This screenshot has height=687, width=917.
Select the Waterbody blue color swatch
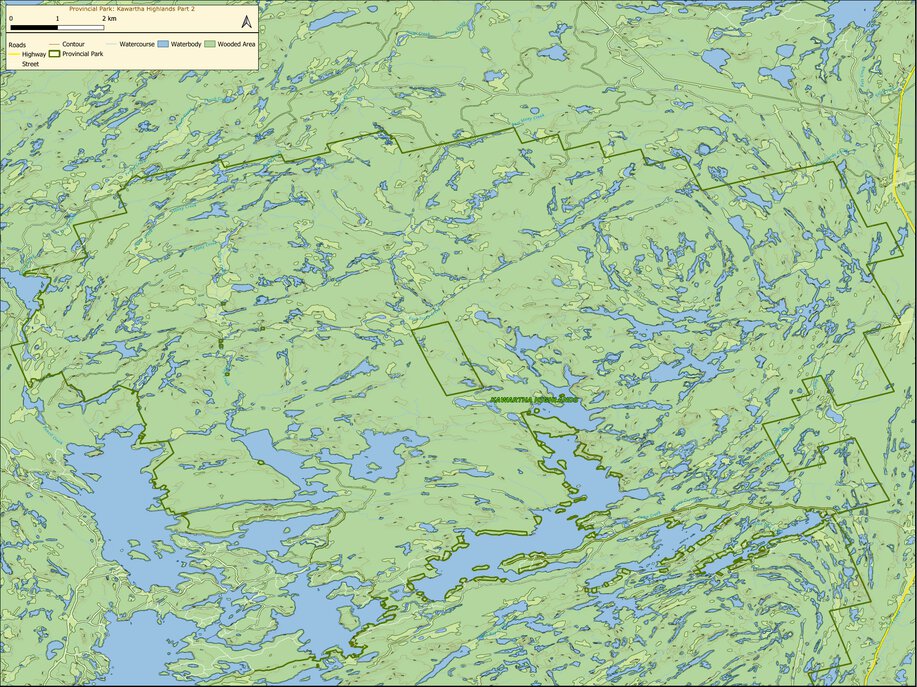163,45
